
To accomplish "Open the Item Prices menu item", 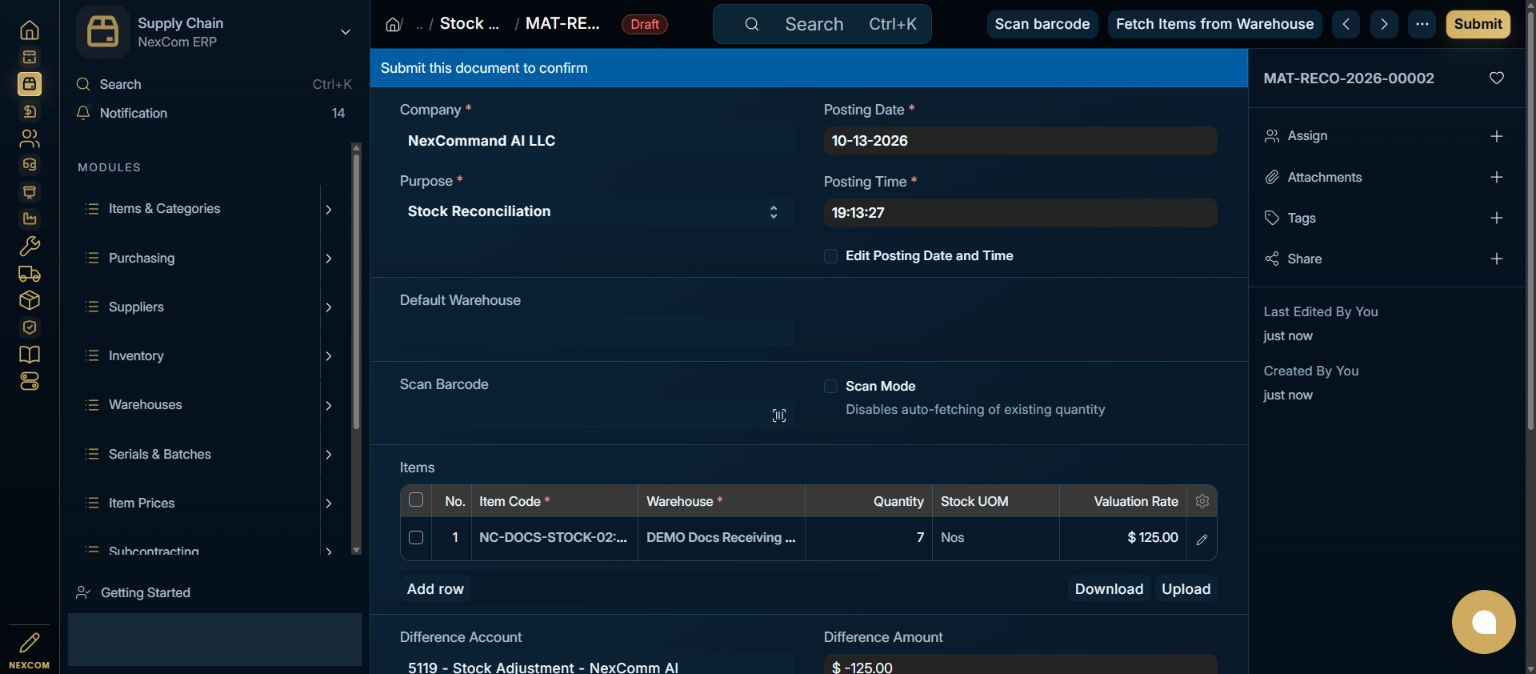I will pos(141,503).
